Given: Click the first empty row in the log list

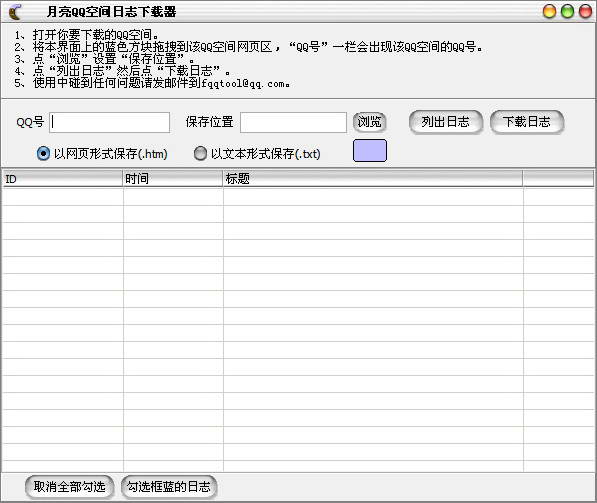Looking at the screenshot, I should pyautogui.click(x=298, y=197).
